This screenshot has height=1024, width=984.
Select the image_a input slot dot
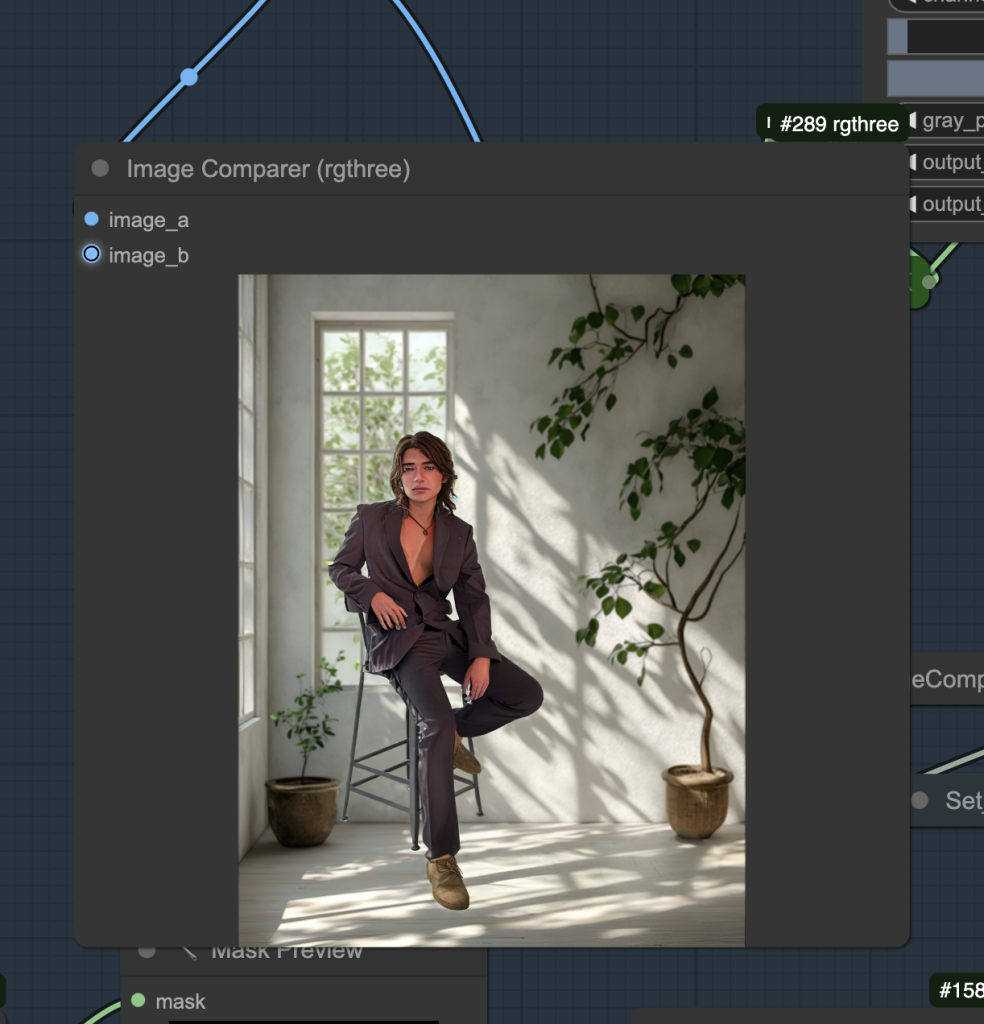(x=91, y=219)
